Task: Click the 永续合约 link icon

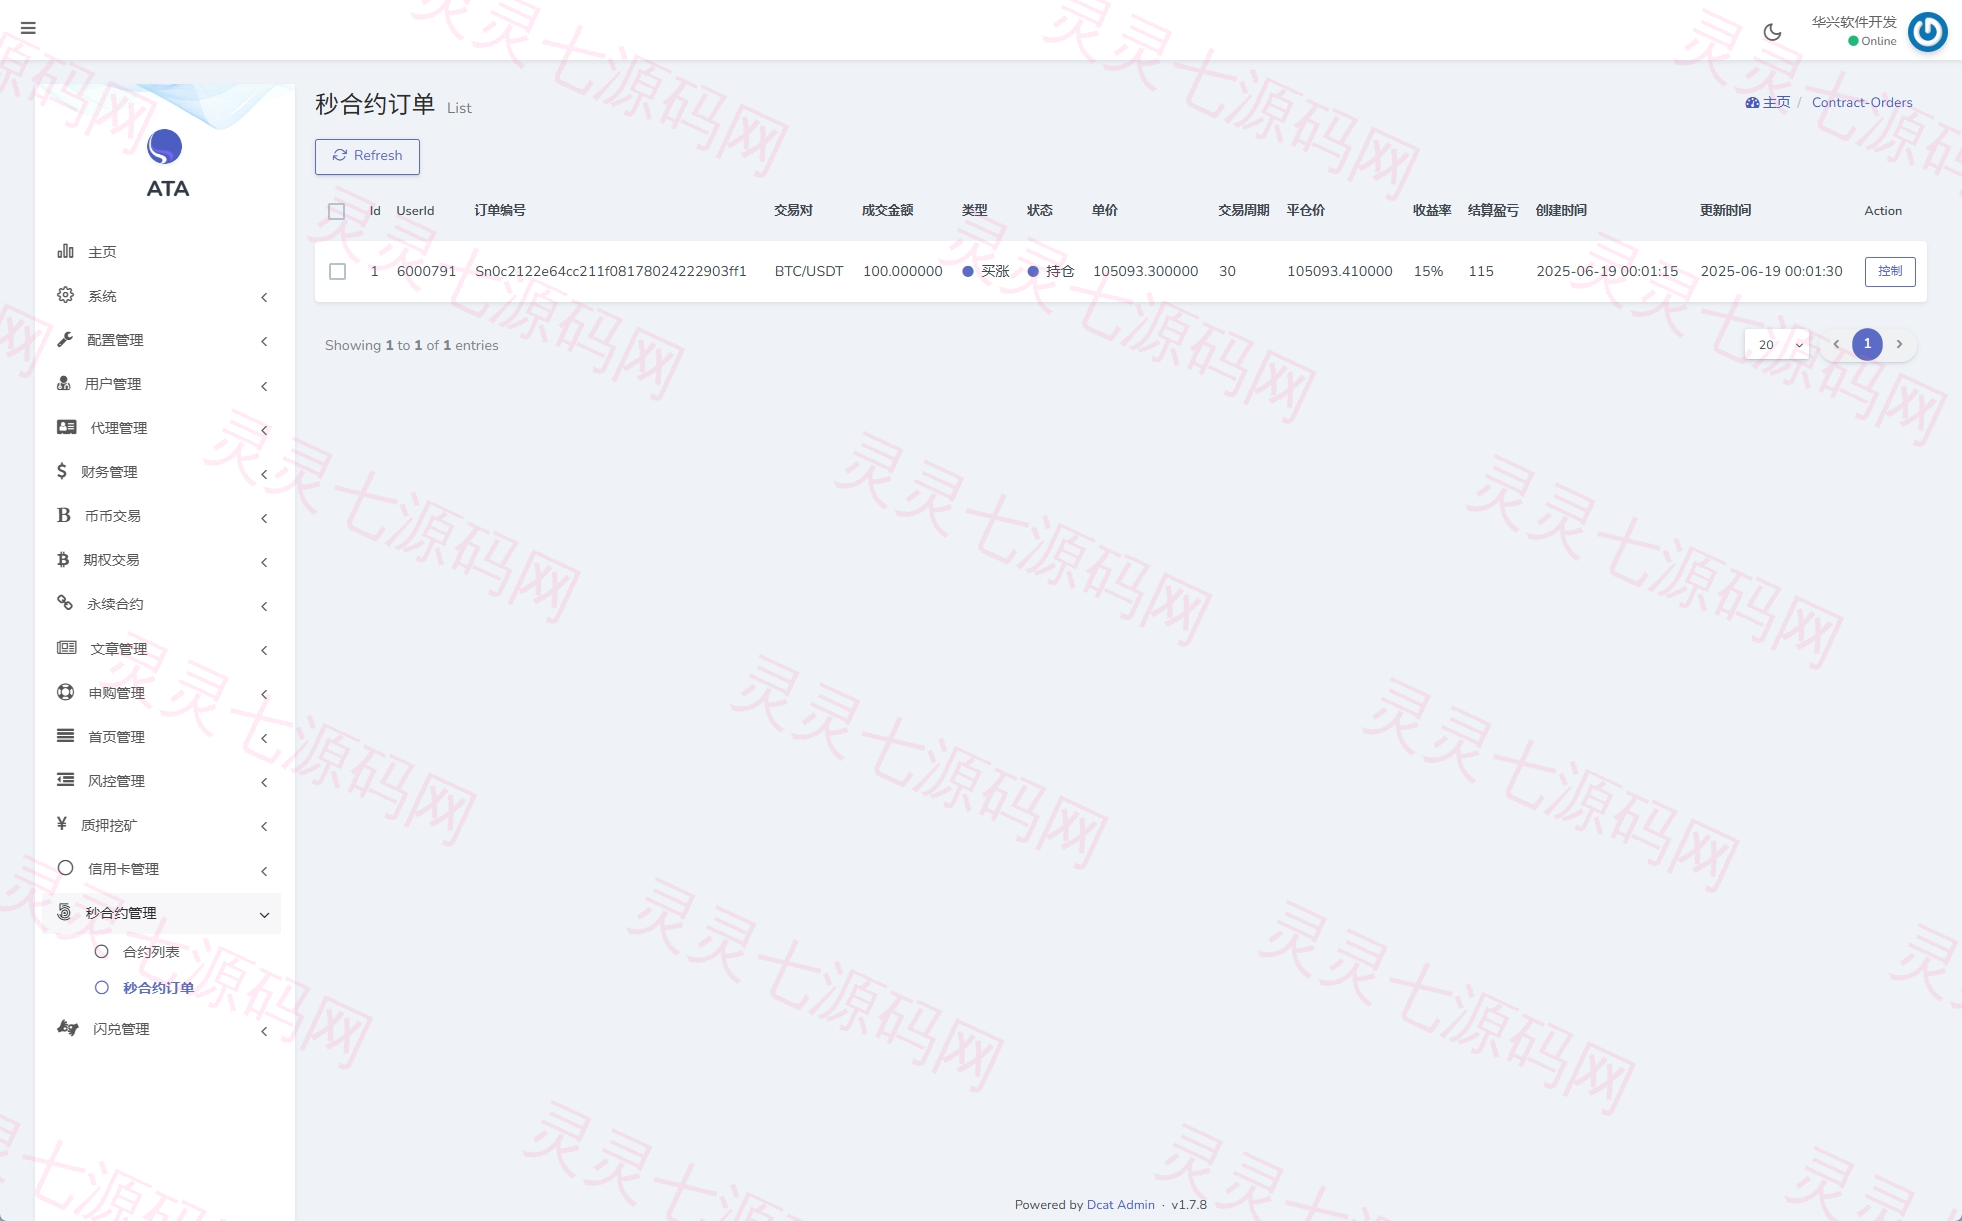Action: pos(65,603)
